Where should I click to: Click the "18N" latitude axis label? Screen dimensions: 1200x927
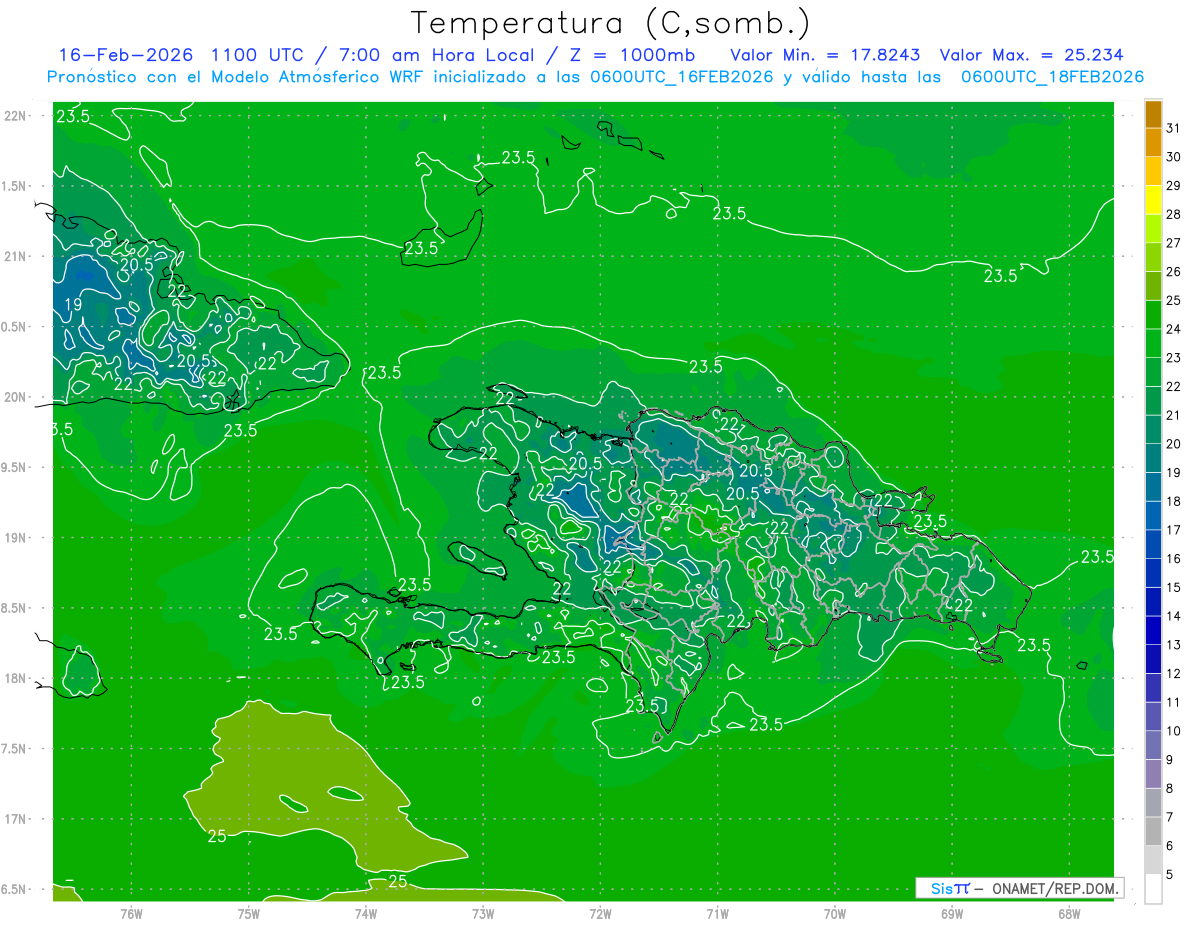click(15, 679)
